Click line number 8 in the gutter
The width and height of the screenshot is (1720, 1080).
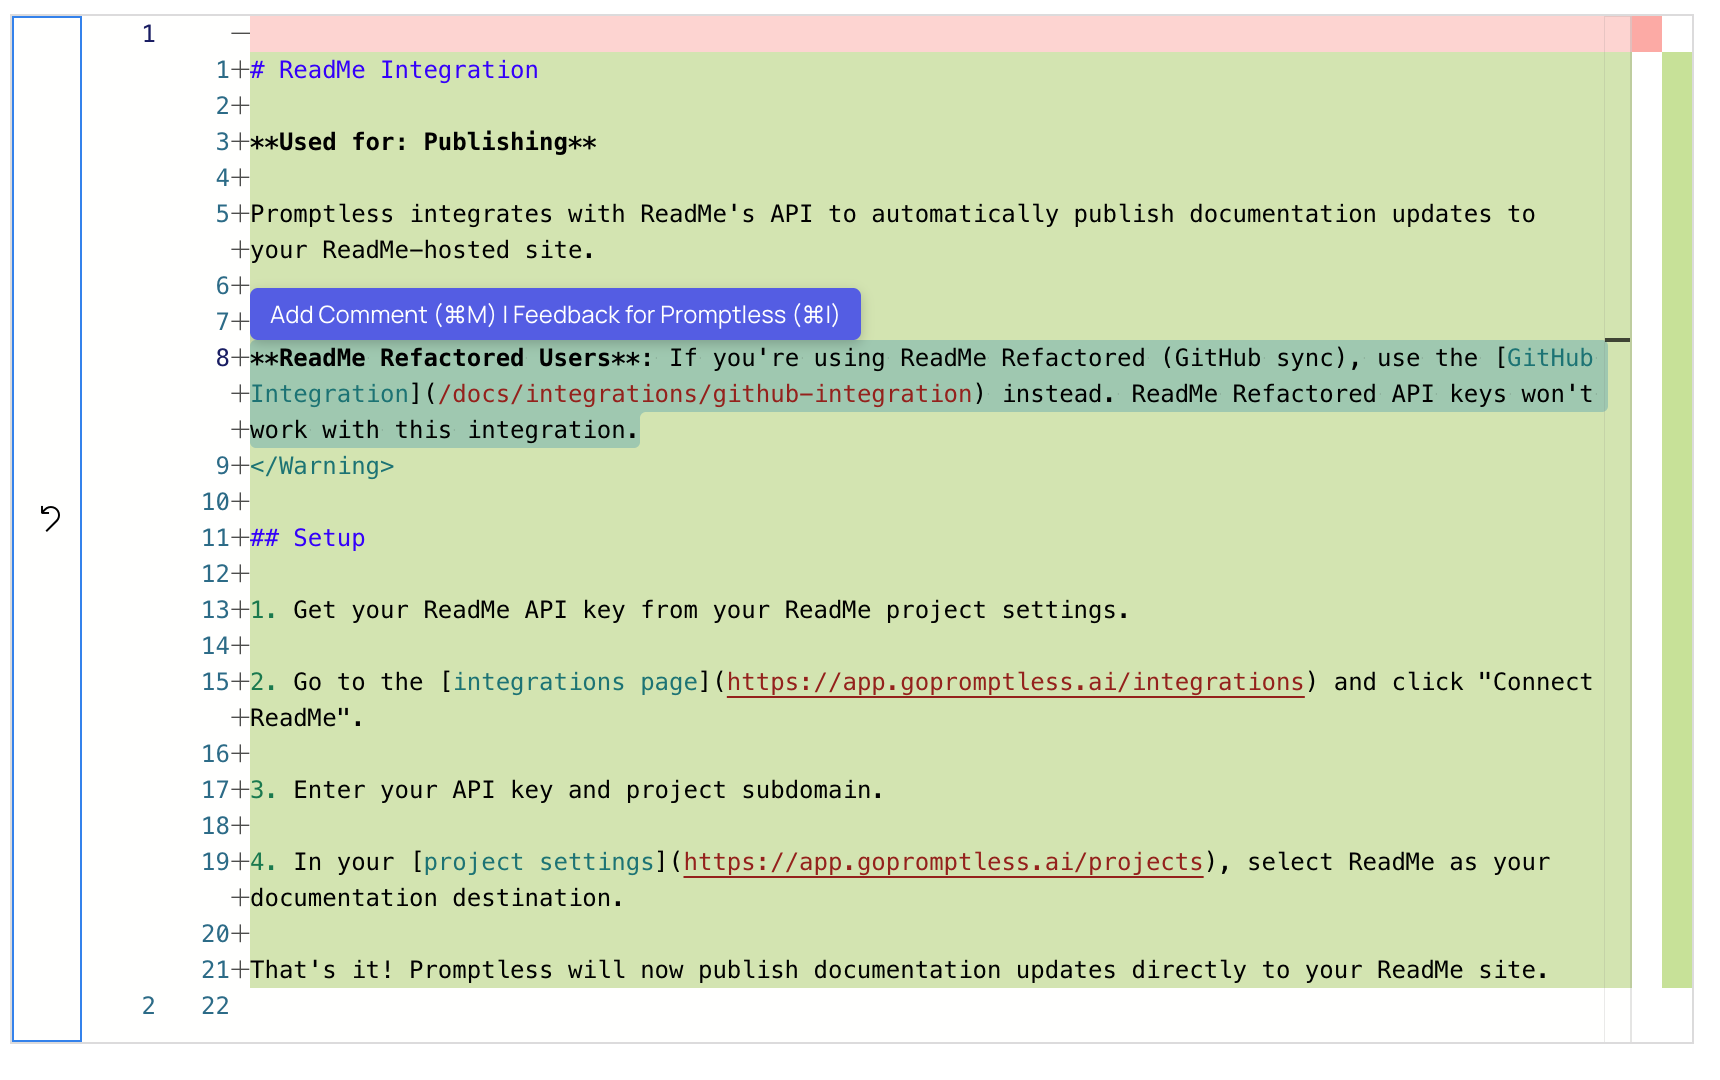[x=222, y=358]
